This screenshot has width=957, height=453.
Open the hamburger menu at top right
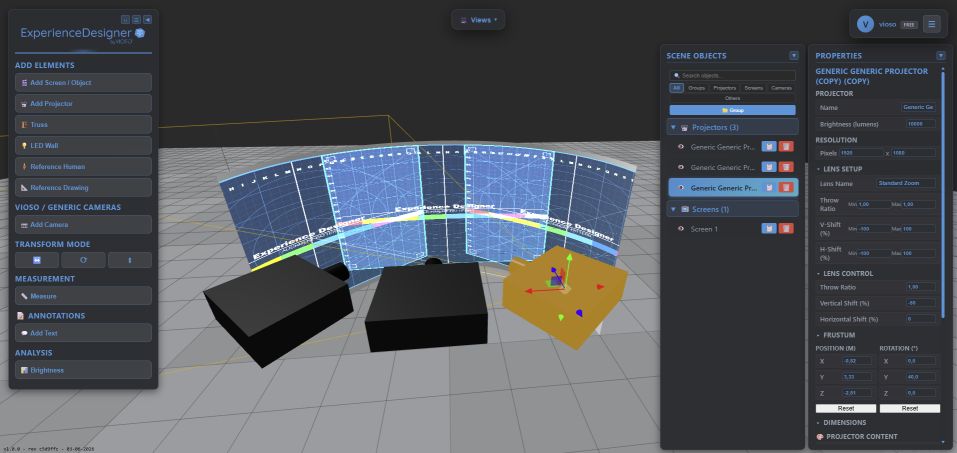[x=931, y=24]
